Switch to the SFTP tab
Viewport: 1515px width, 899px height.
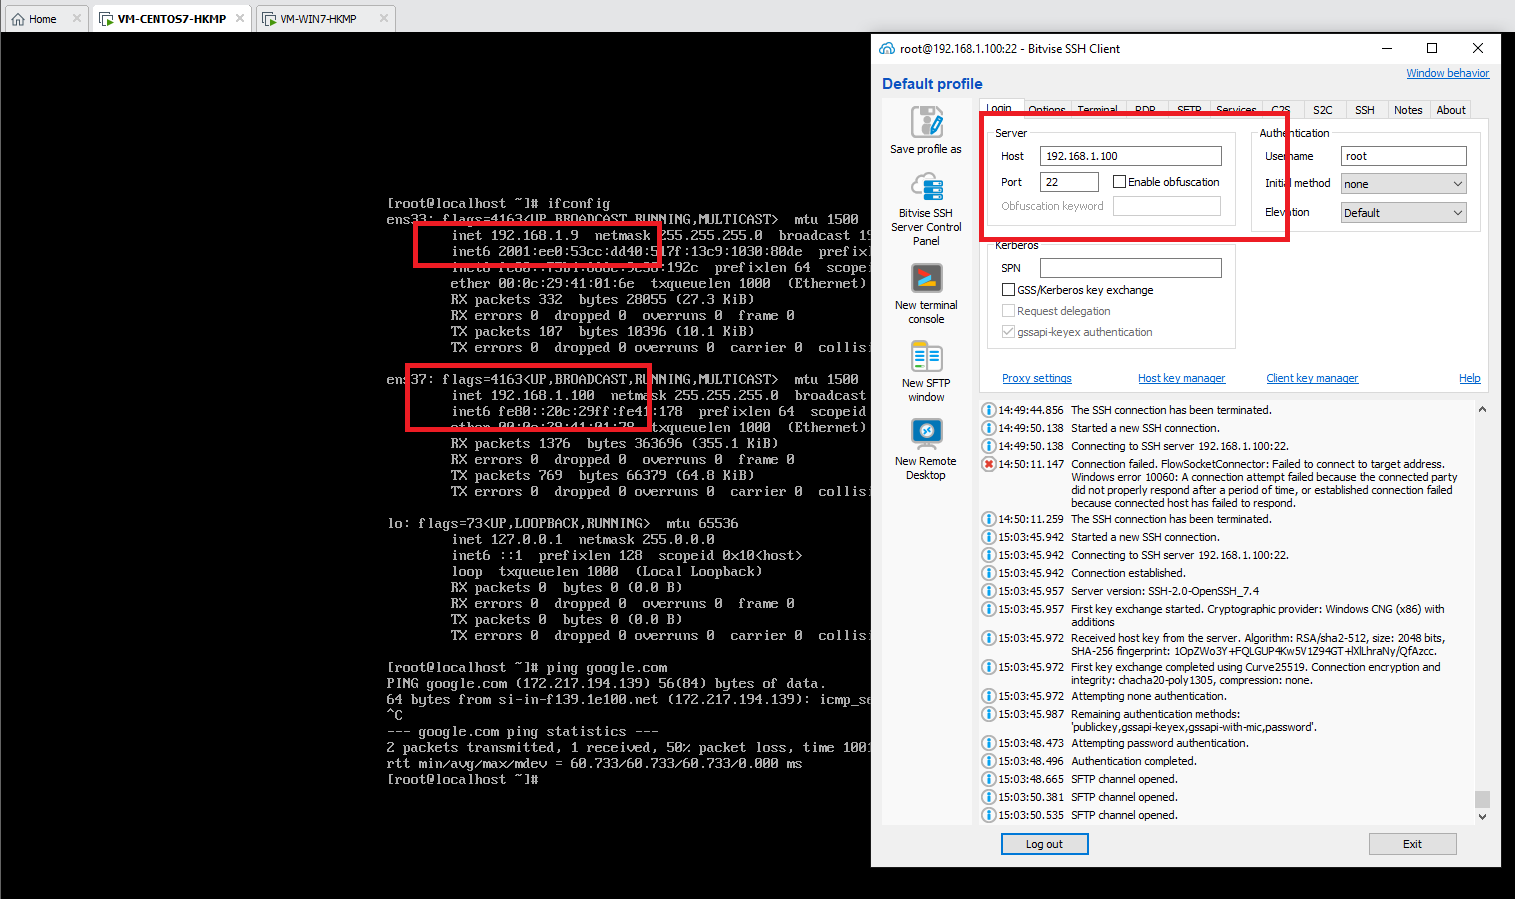coord(1189,109)
